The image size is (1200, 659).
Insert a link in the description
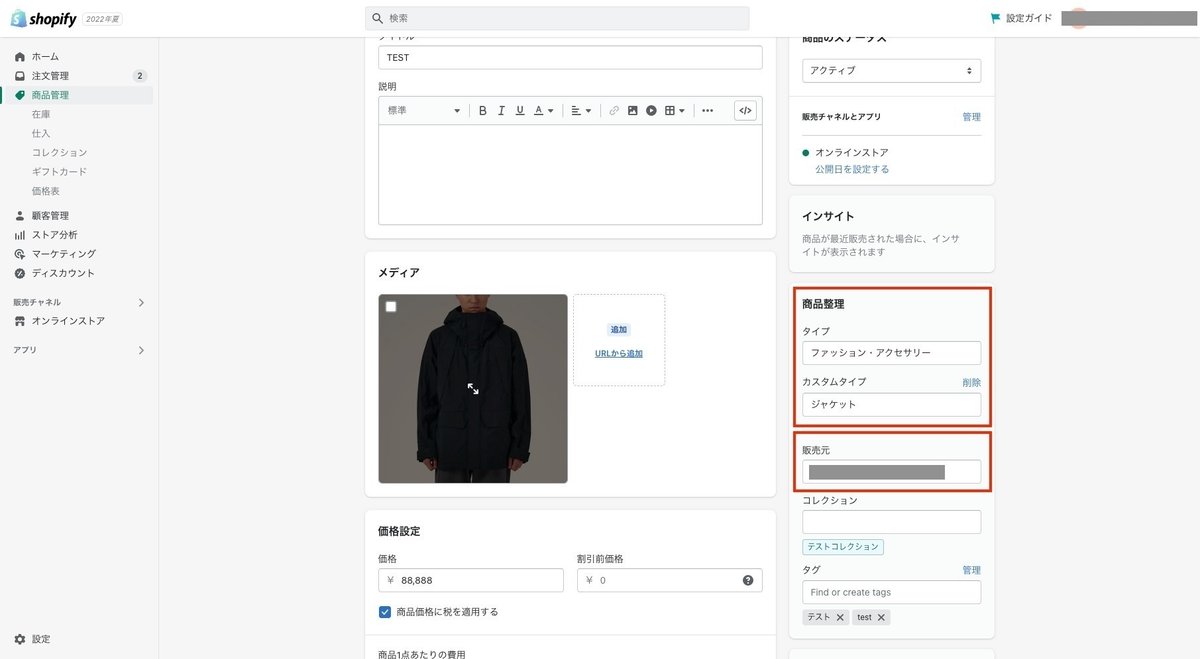click(x=614, y=111)
